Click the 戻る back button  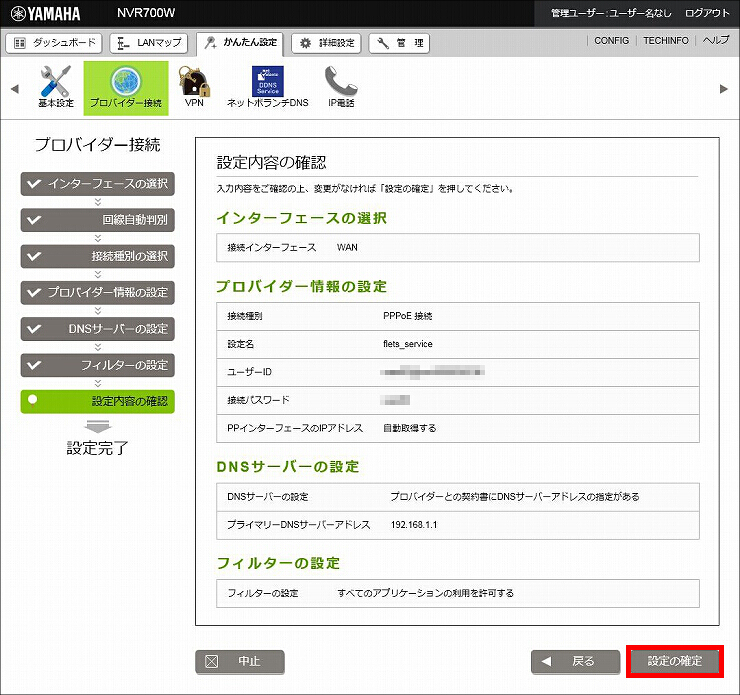point(575,662)
